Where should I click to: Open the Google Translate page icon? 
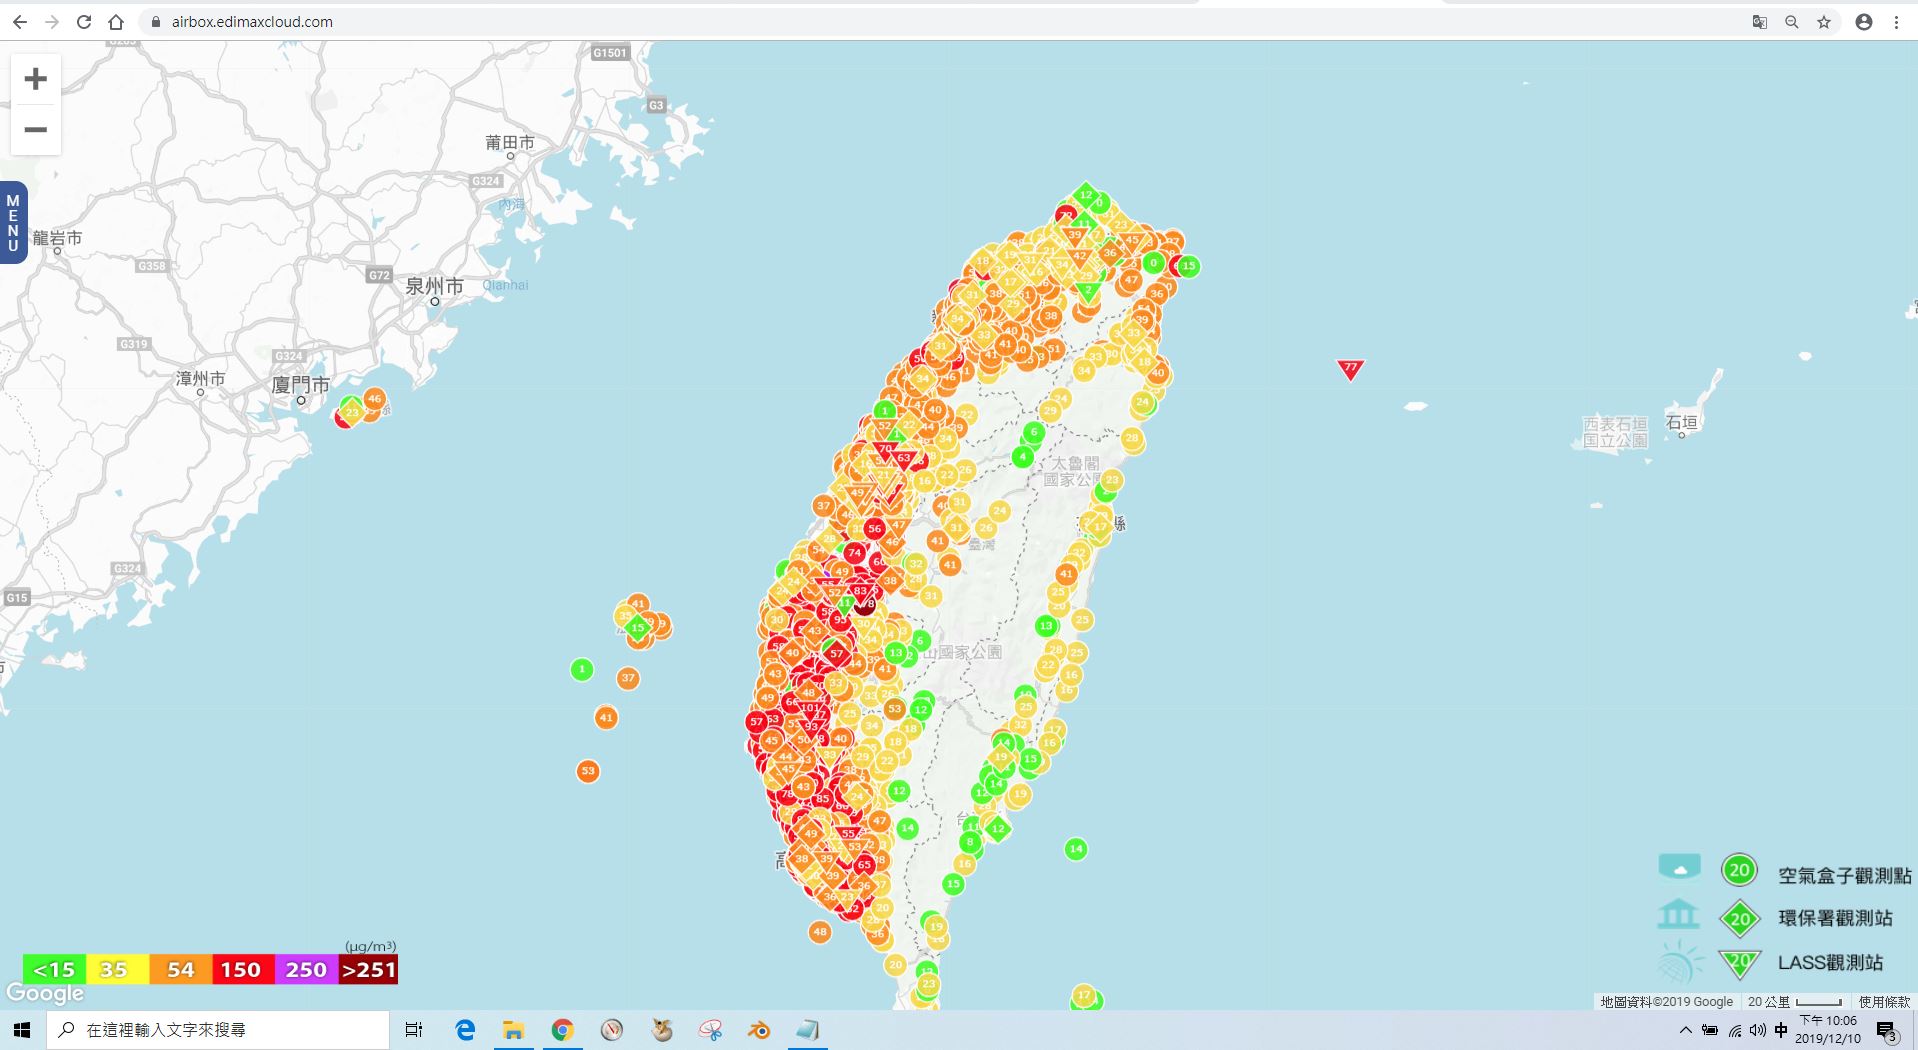[1760, 22]
